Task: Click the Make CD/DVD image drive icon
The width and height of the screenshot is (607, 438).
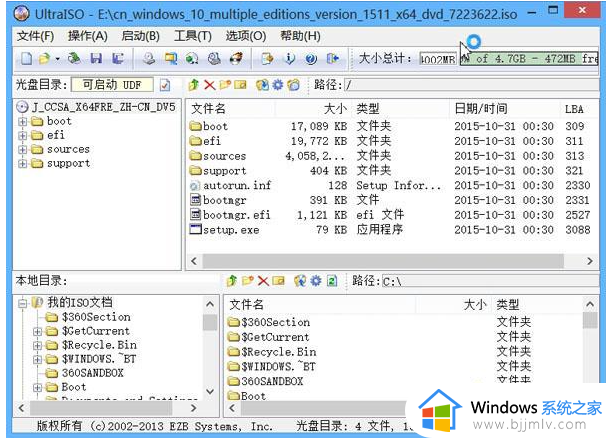Action: click(x=149, y=59)
